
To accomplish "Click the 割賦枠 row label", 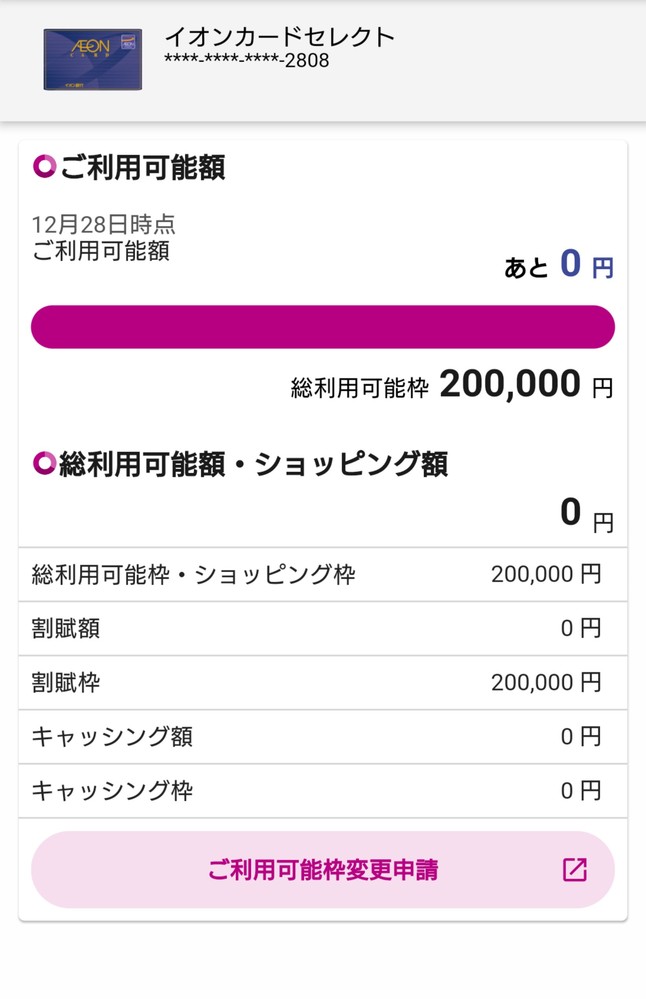I will [65, 683].
